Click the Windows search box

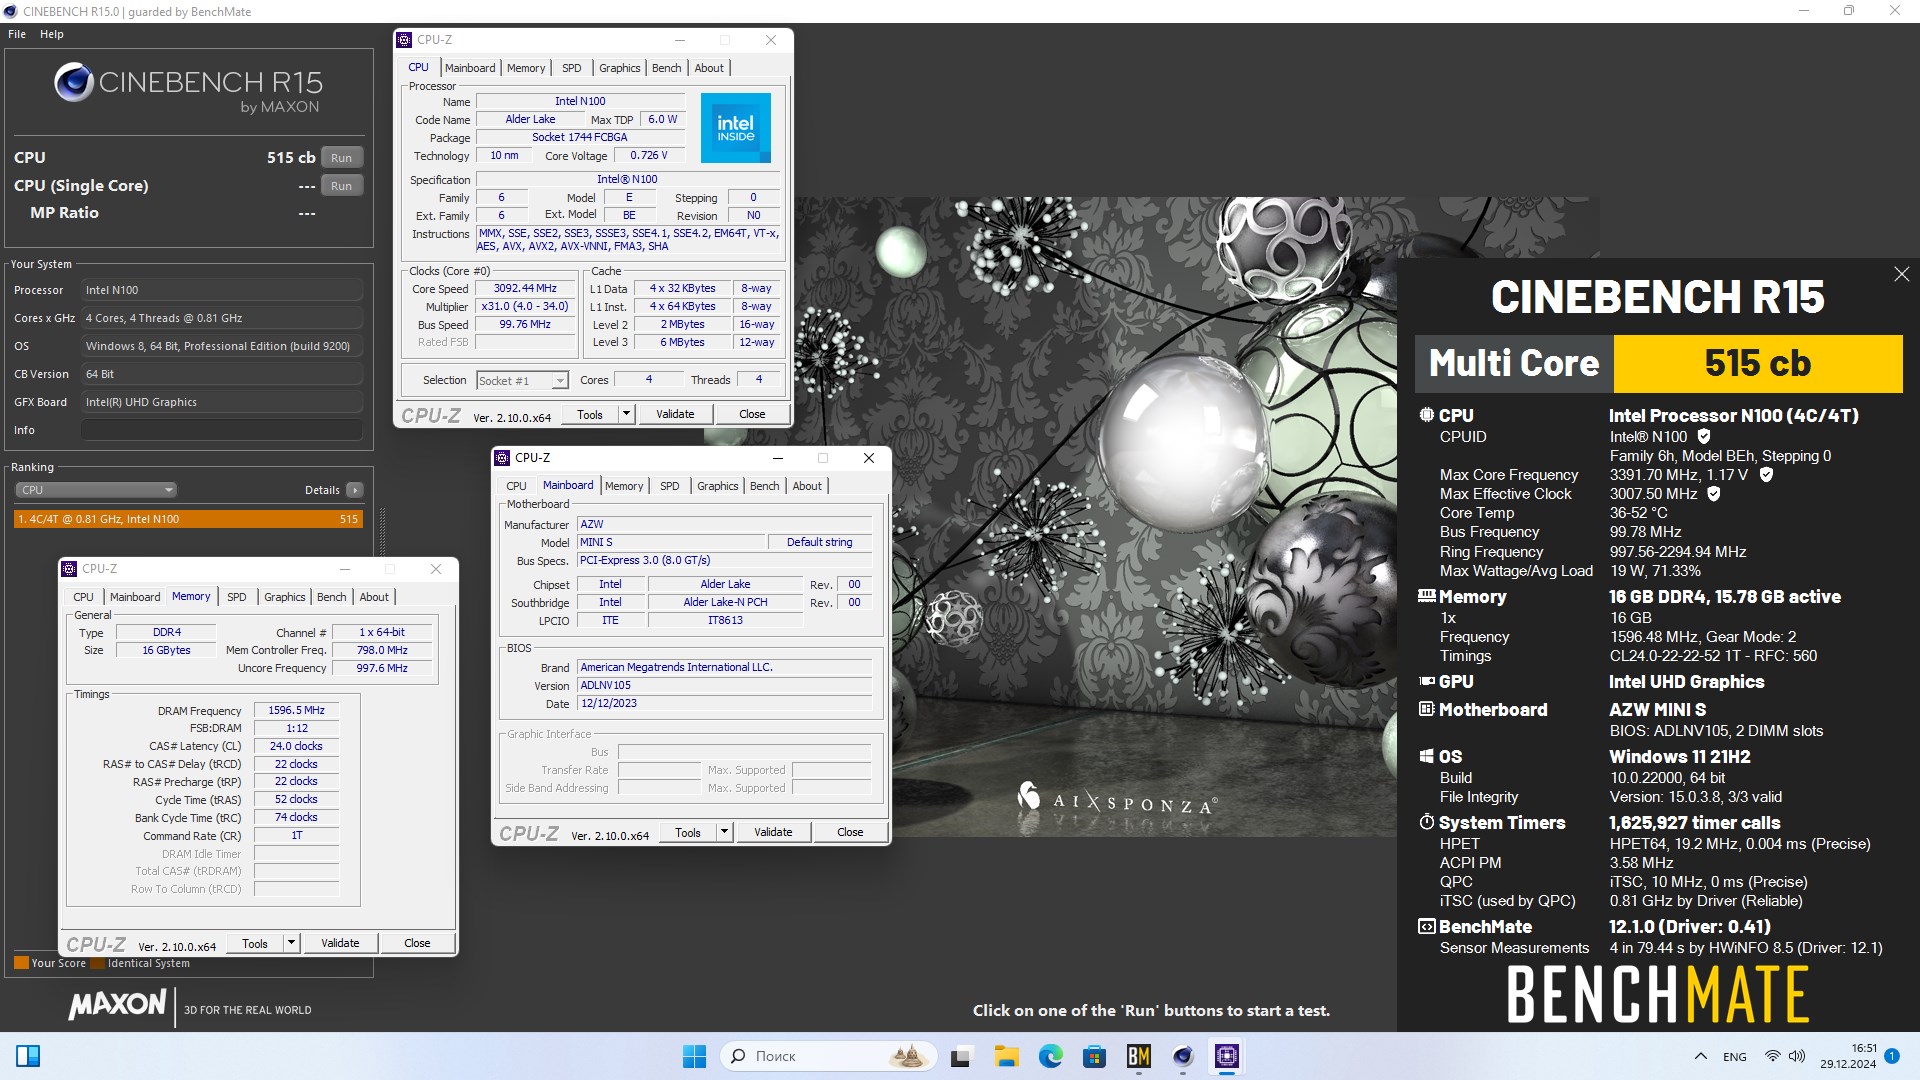click(x=828, y=1056)
